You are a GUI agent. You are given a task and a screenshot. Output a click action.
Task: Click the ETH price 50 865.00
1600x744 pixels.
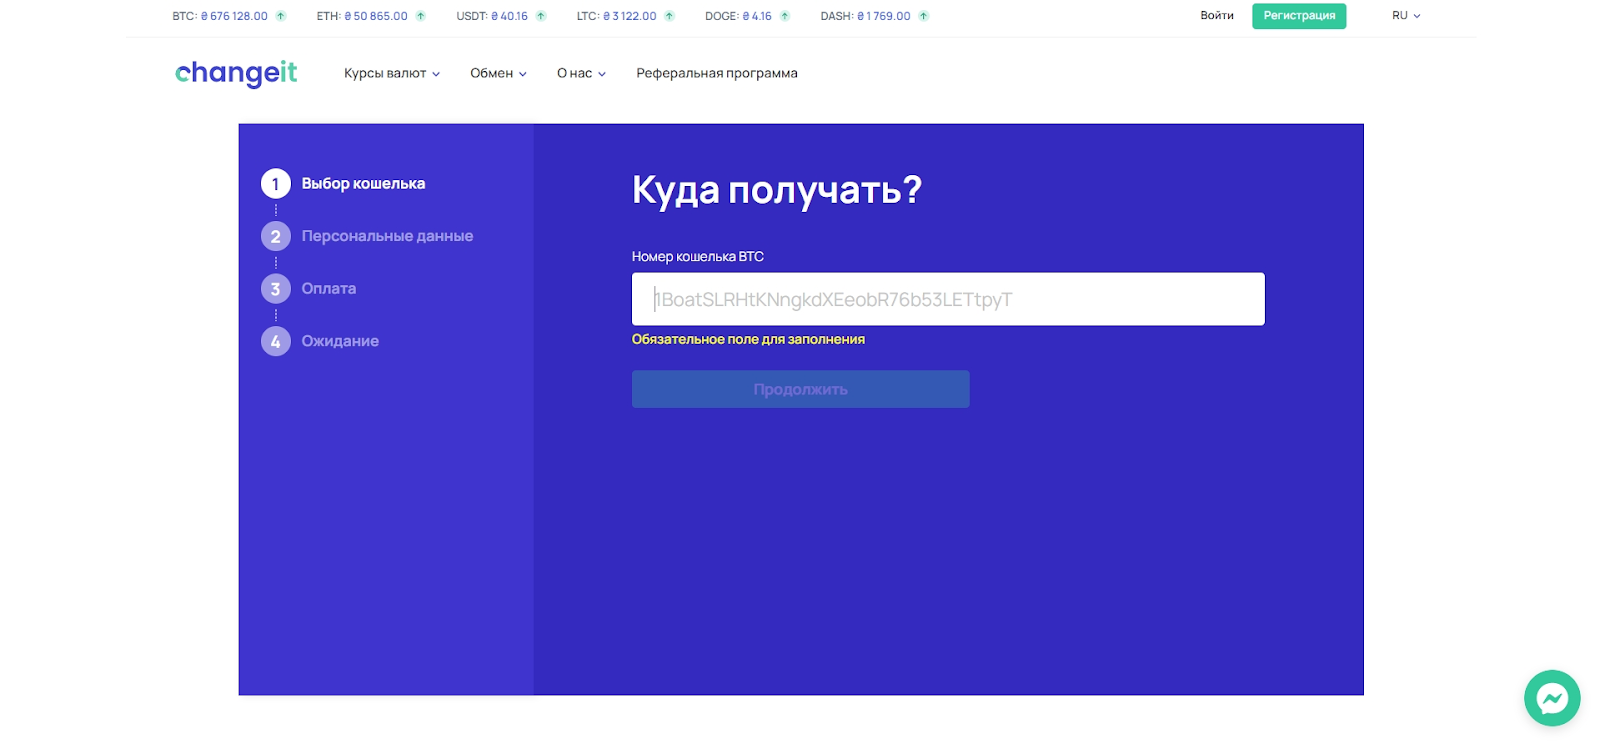pyautogui.click(x=376, y=16)
